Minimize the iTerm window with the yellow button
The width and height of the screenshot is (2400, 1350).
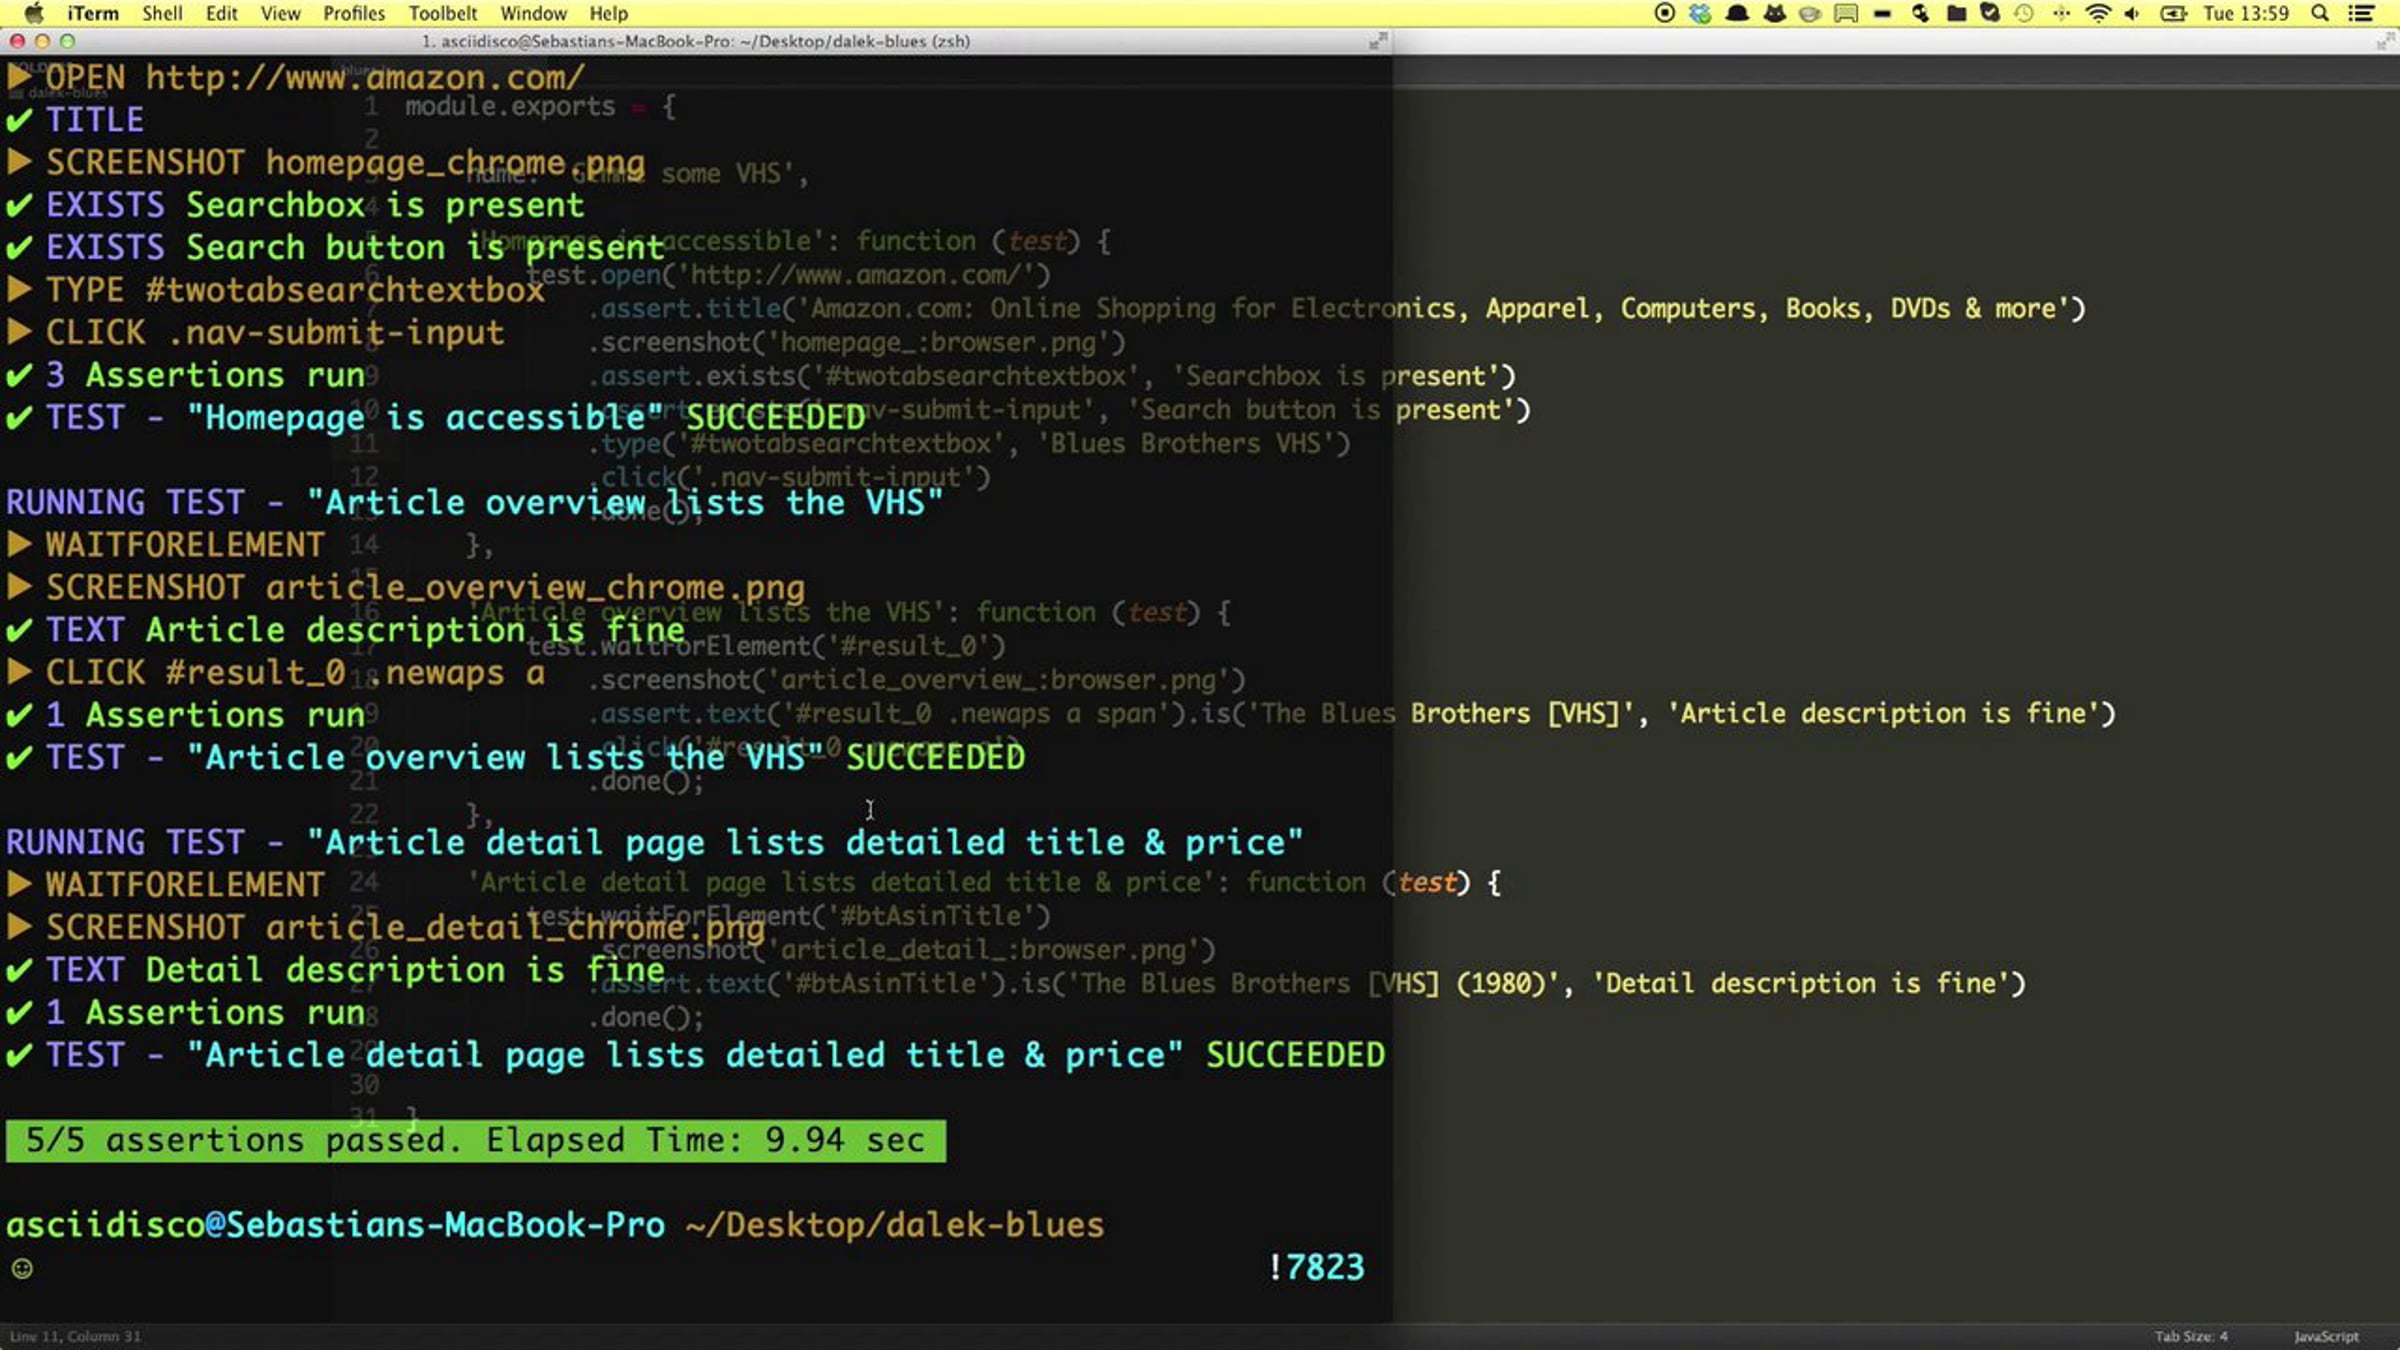(x=42, y=41)
